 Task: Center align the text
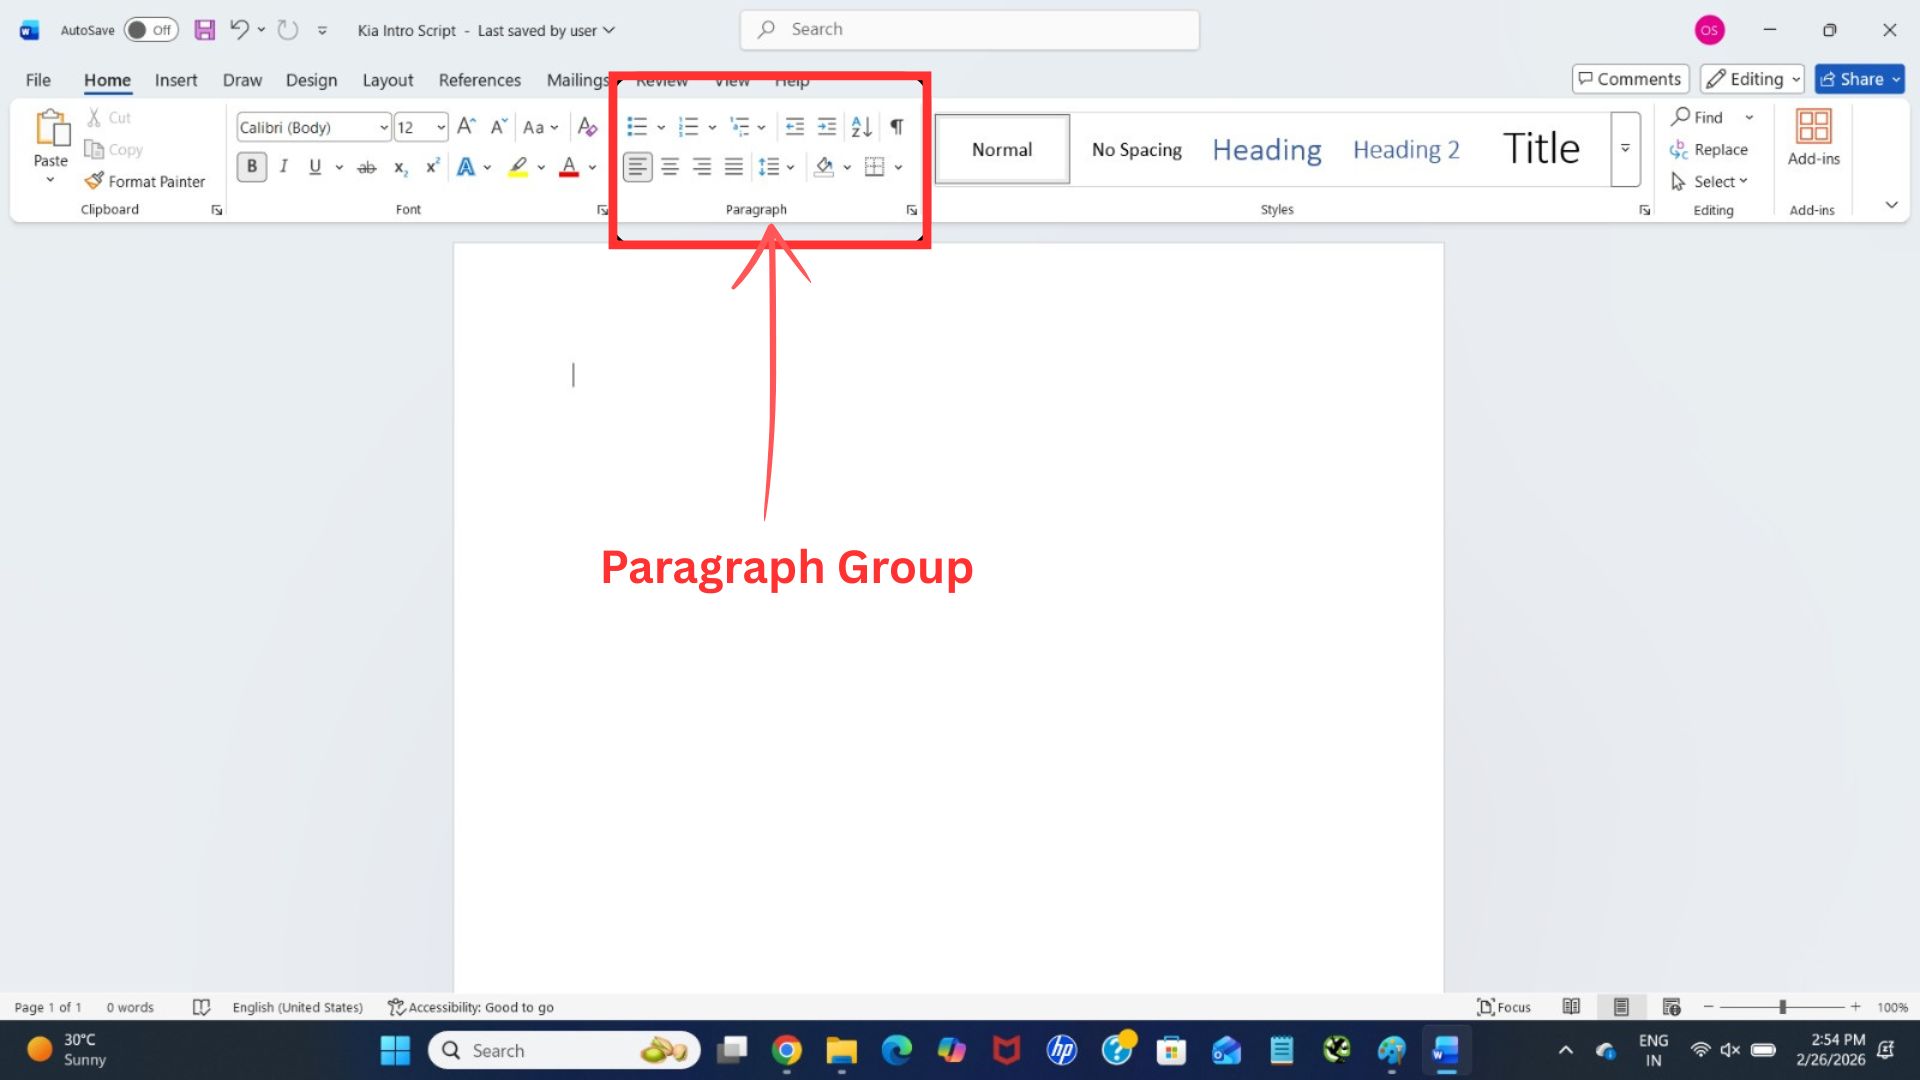click(669, 167)
